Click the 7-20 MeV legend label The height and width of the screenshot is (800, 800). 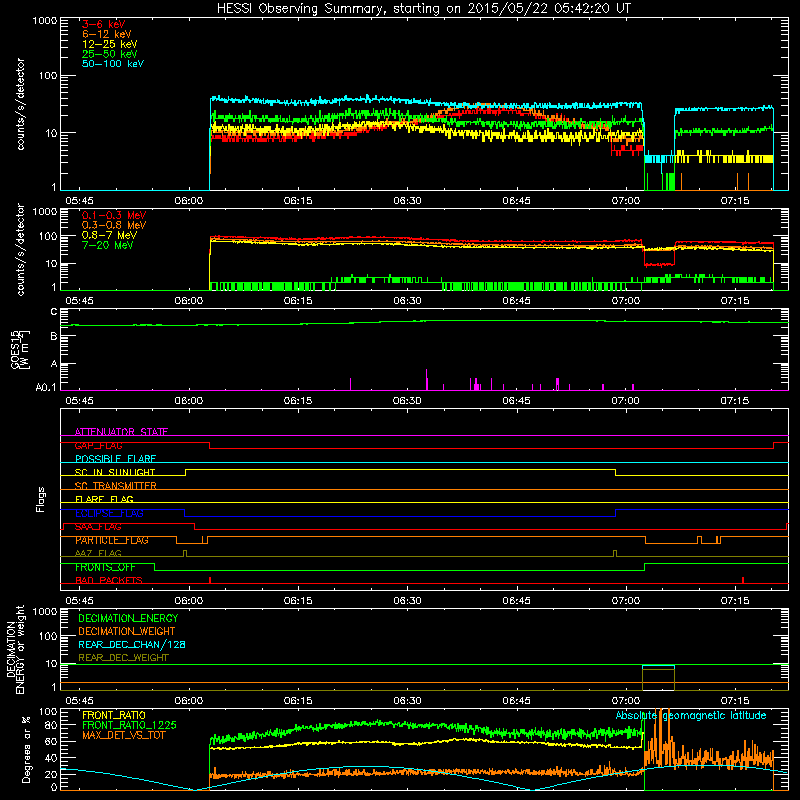(107, 245)
